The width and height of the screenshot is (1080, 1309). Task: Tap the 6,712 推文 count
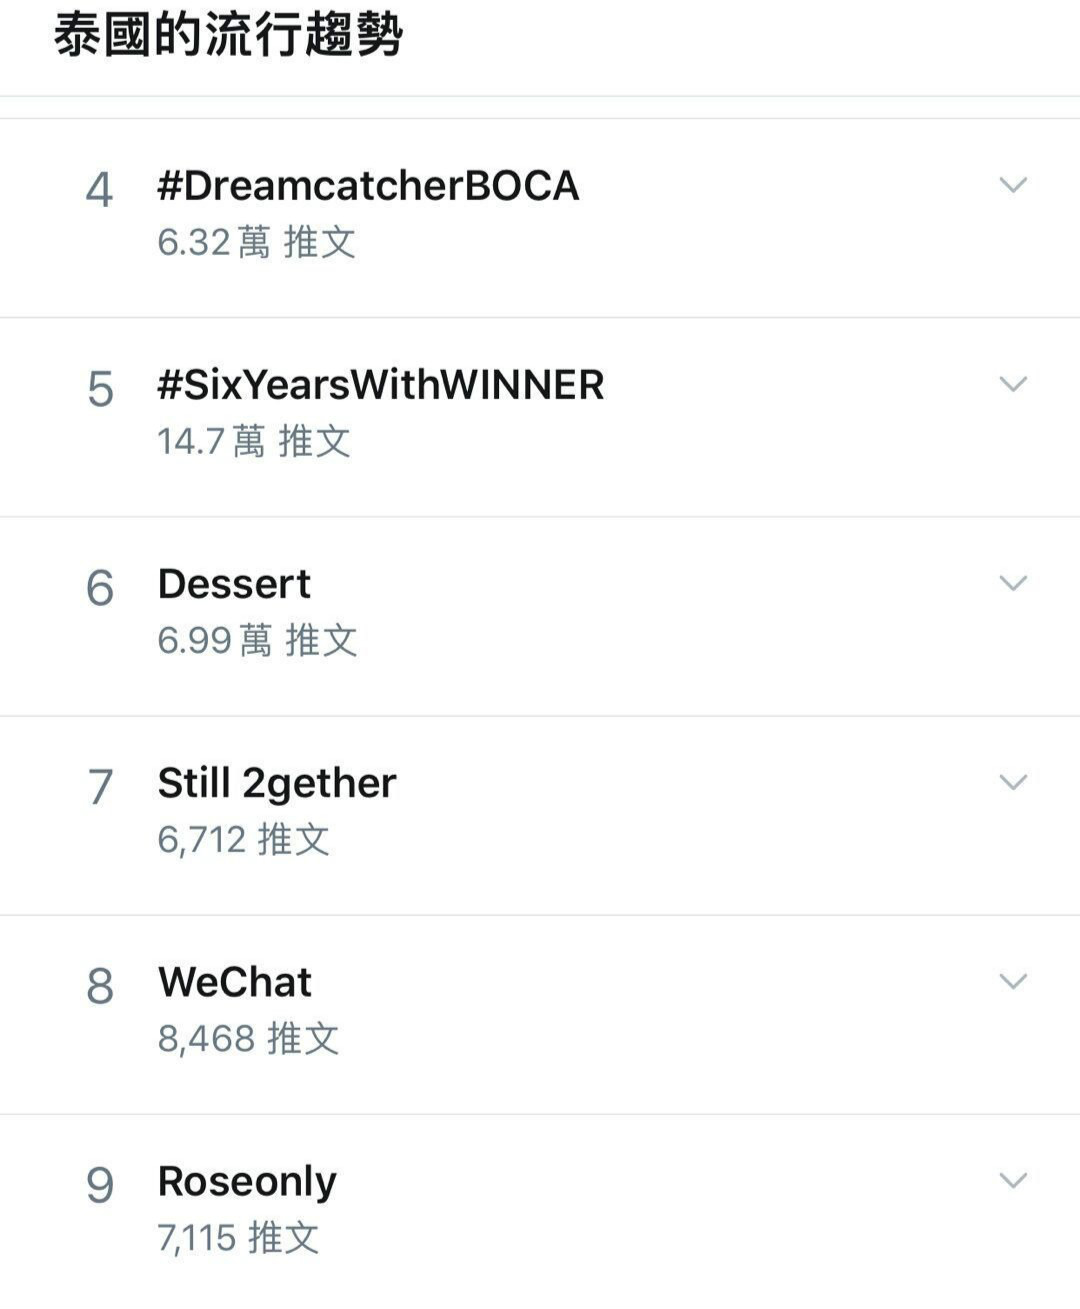(243, 839)
